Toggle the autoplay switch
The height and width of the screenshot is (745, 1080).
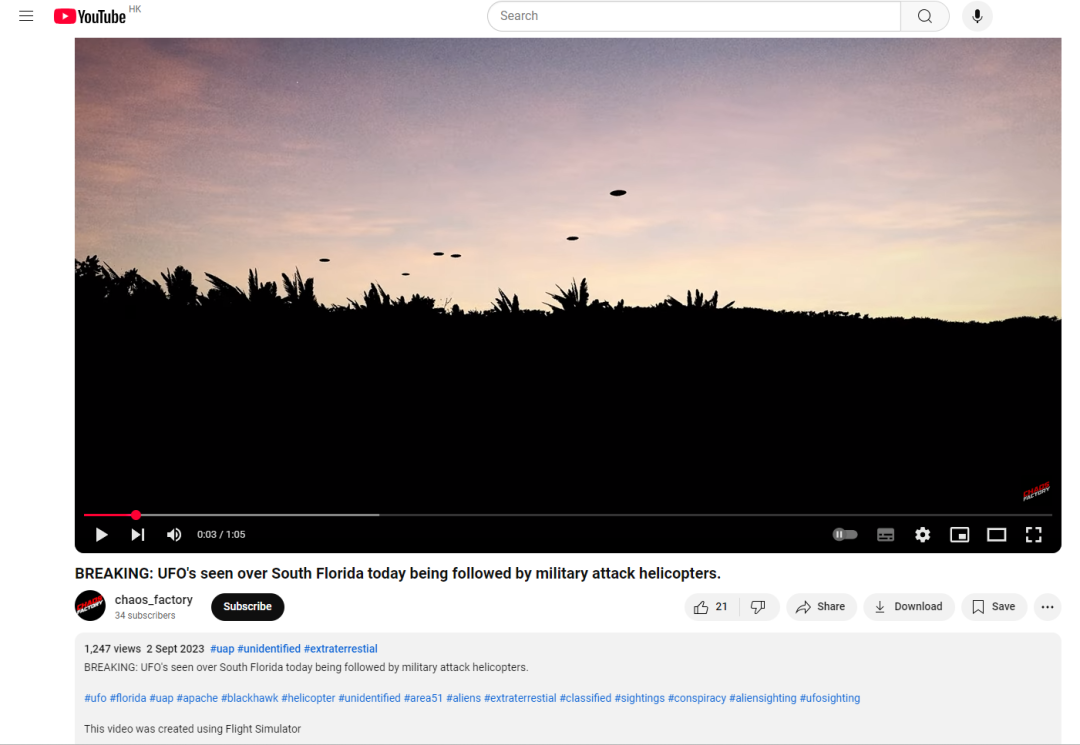click(x=845, y=535)
